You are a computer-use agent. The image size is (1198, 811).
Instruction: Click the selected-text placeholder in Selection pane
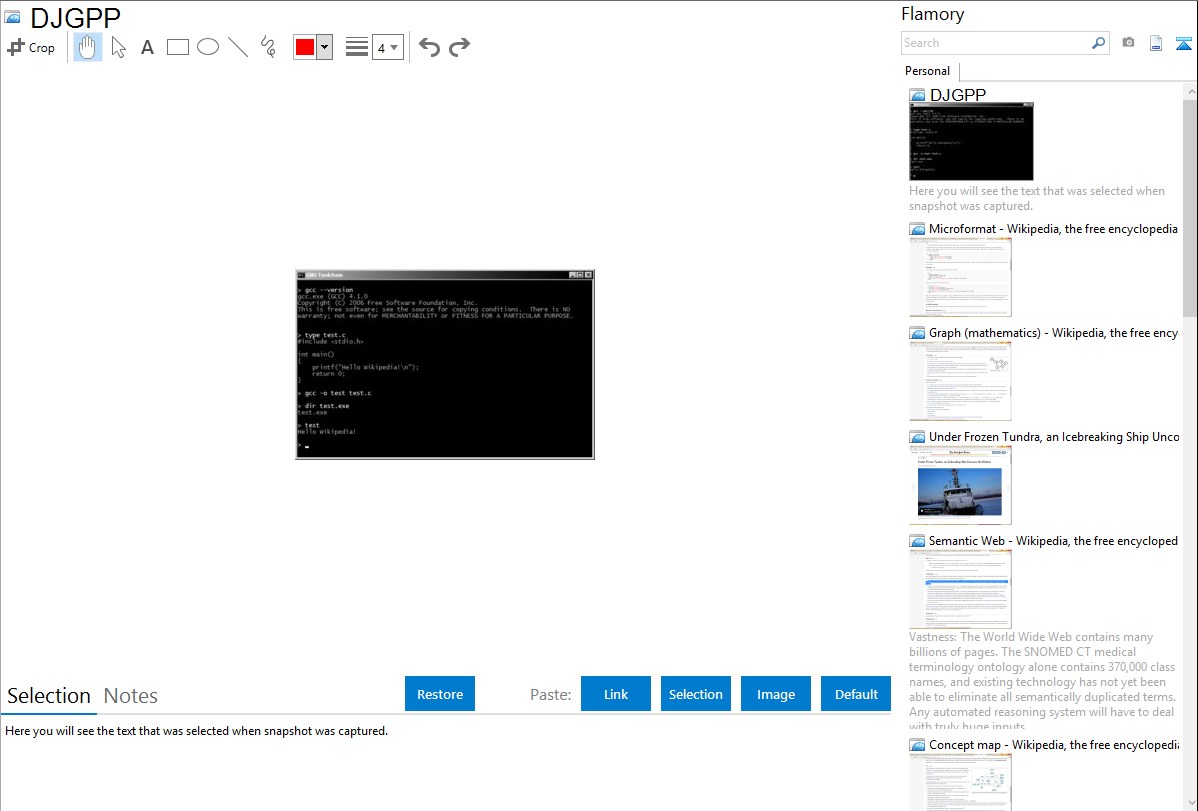(196, 731)
